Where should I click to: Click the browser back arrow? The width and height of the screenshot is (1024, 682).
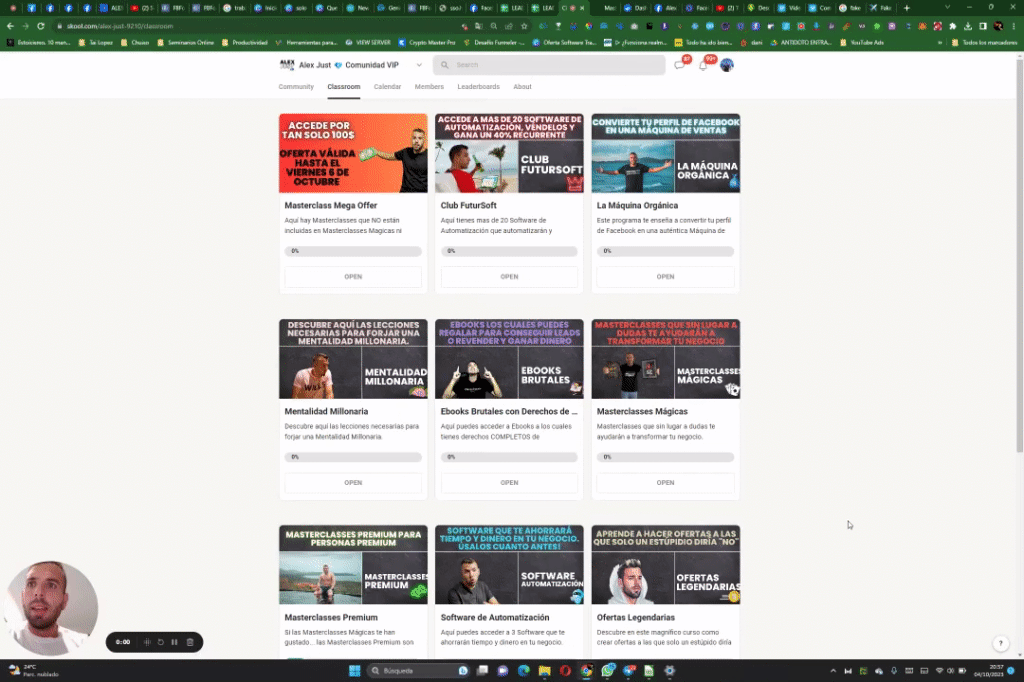point(10,26)
